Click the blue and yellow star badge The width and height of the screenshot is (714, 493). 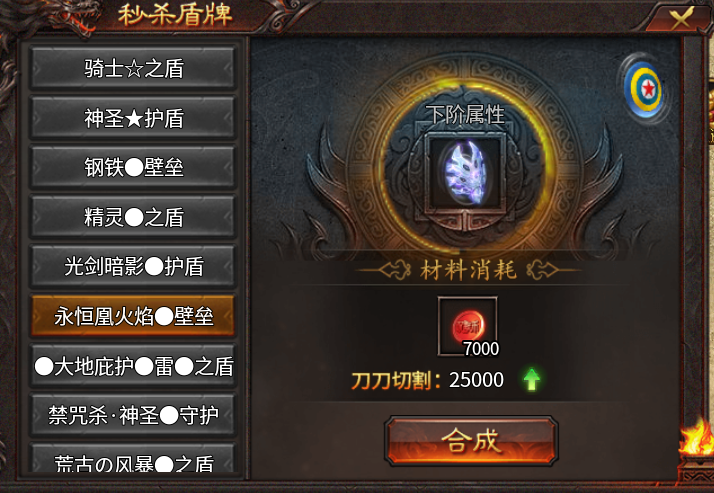(645, 89)
